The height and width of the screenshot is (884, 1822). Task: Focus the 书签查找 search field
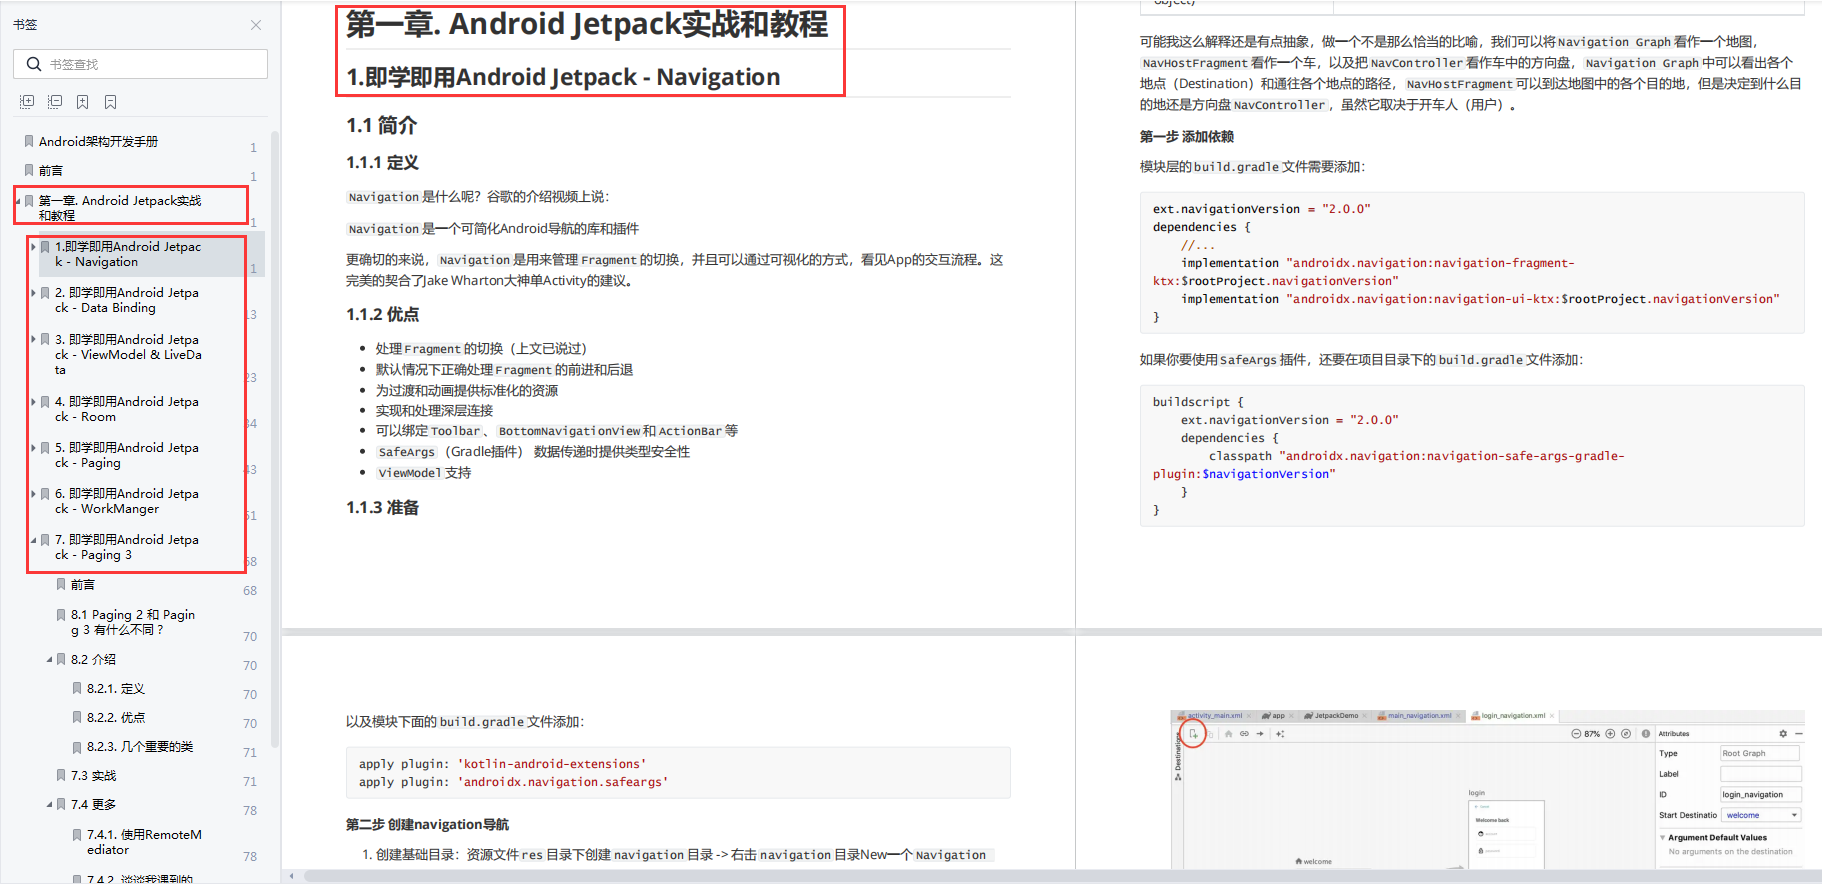(x=140, y=64)
